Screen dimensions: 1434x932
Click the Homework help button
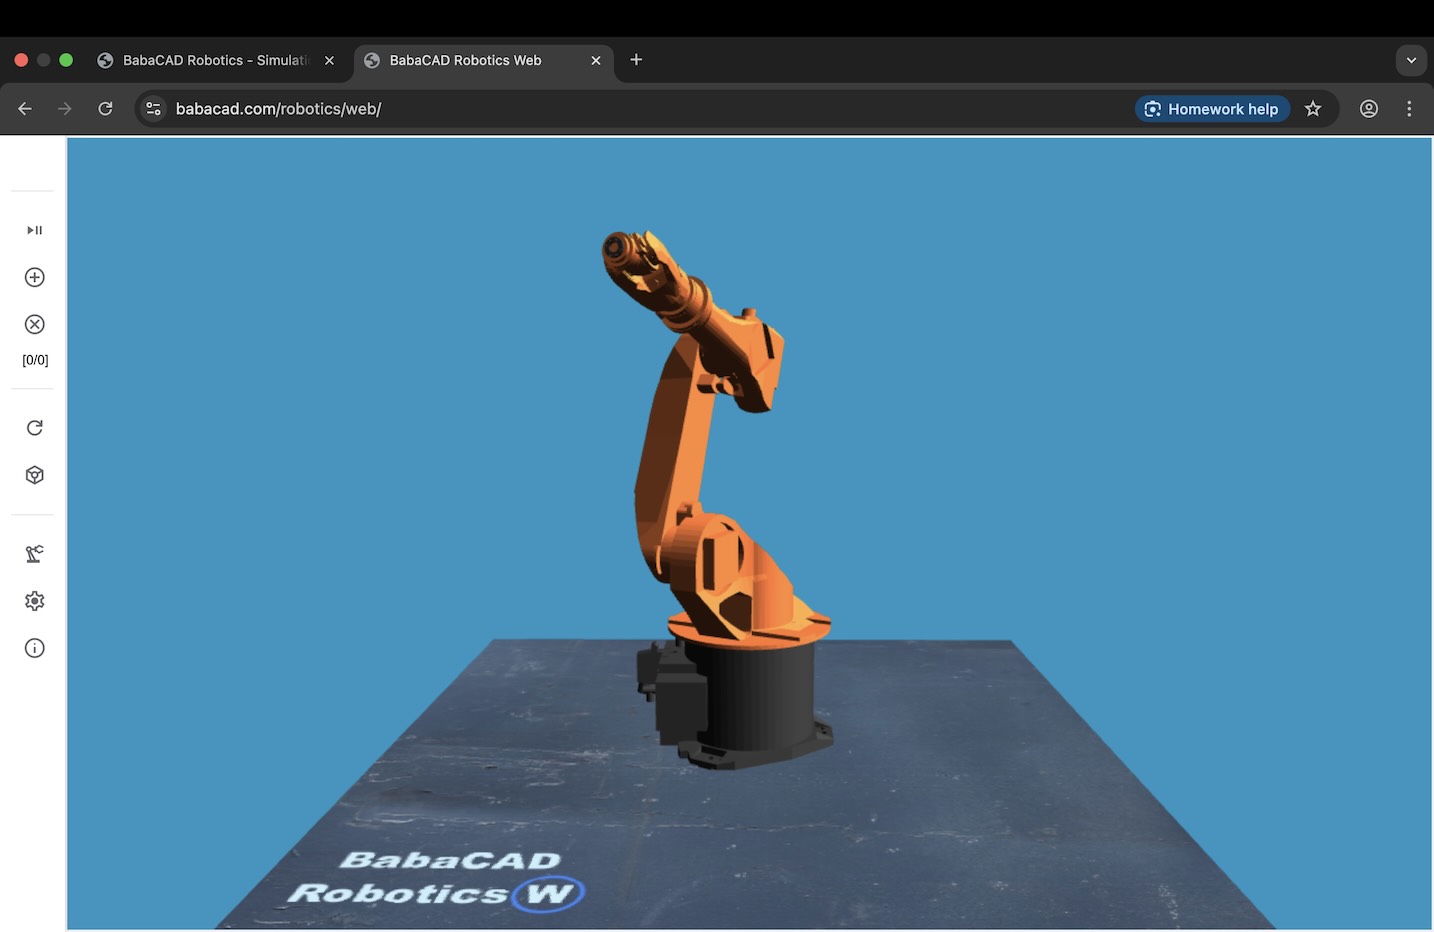pyautogui.click(x=1212, y=108)
